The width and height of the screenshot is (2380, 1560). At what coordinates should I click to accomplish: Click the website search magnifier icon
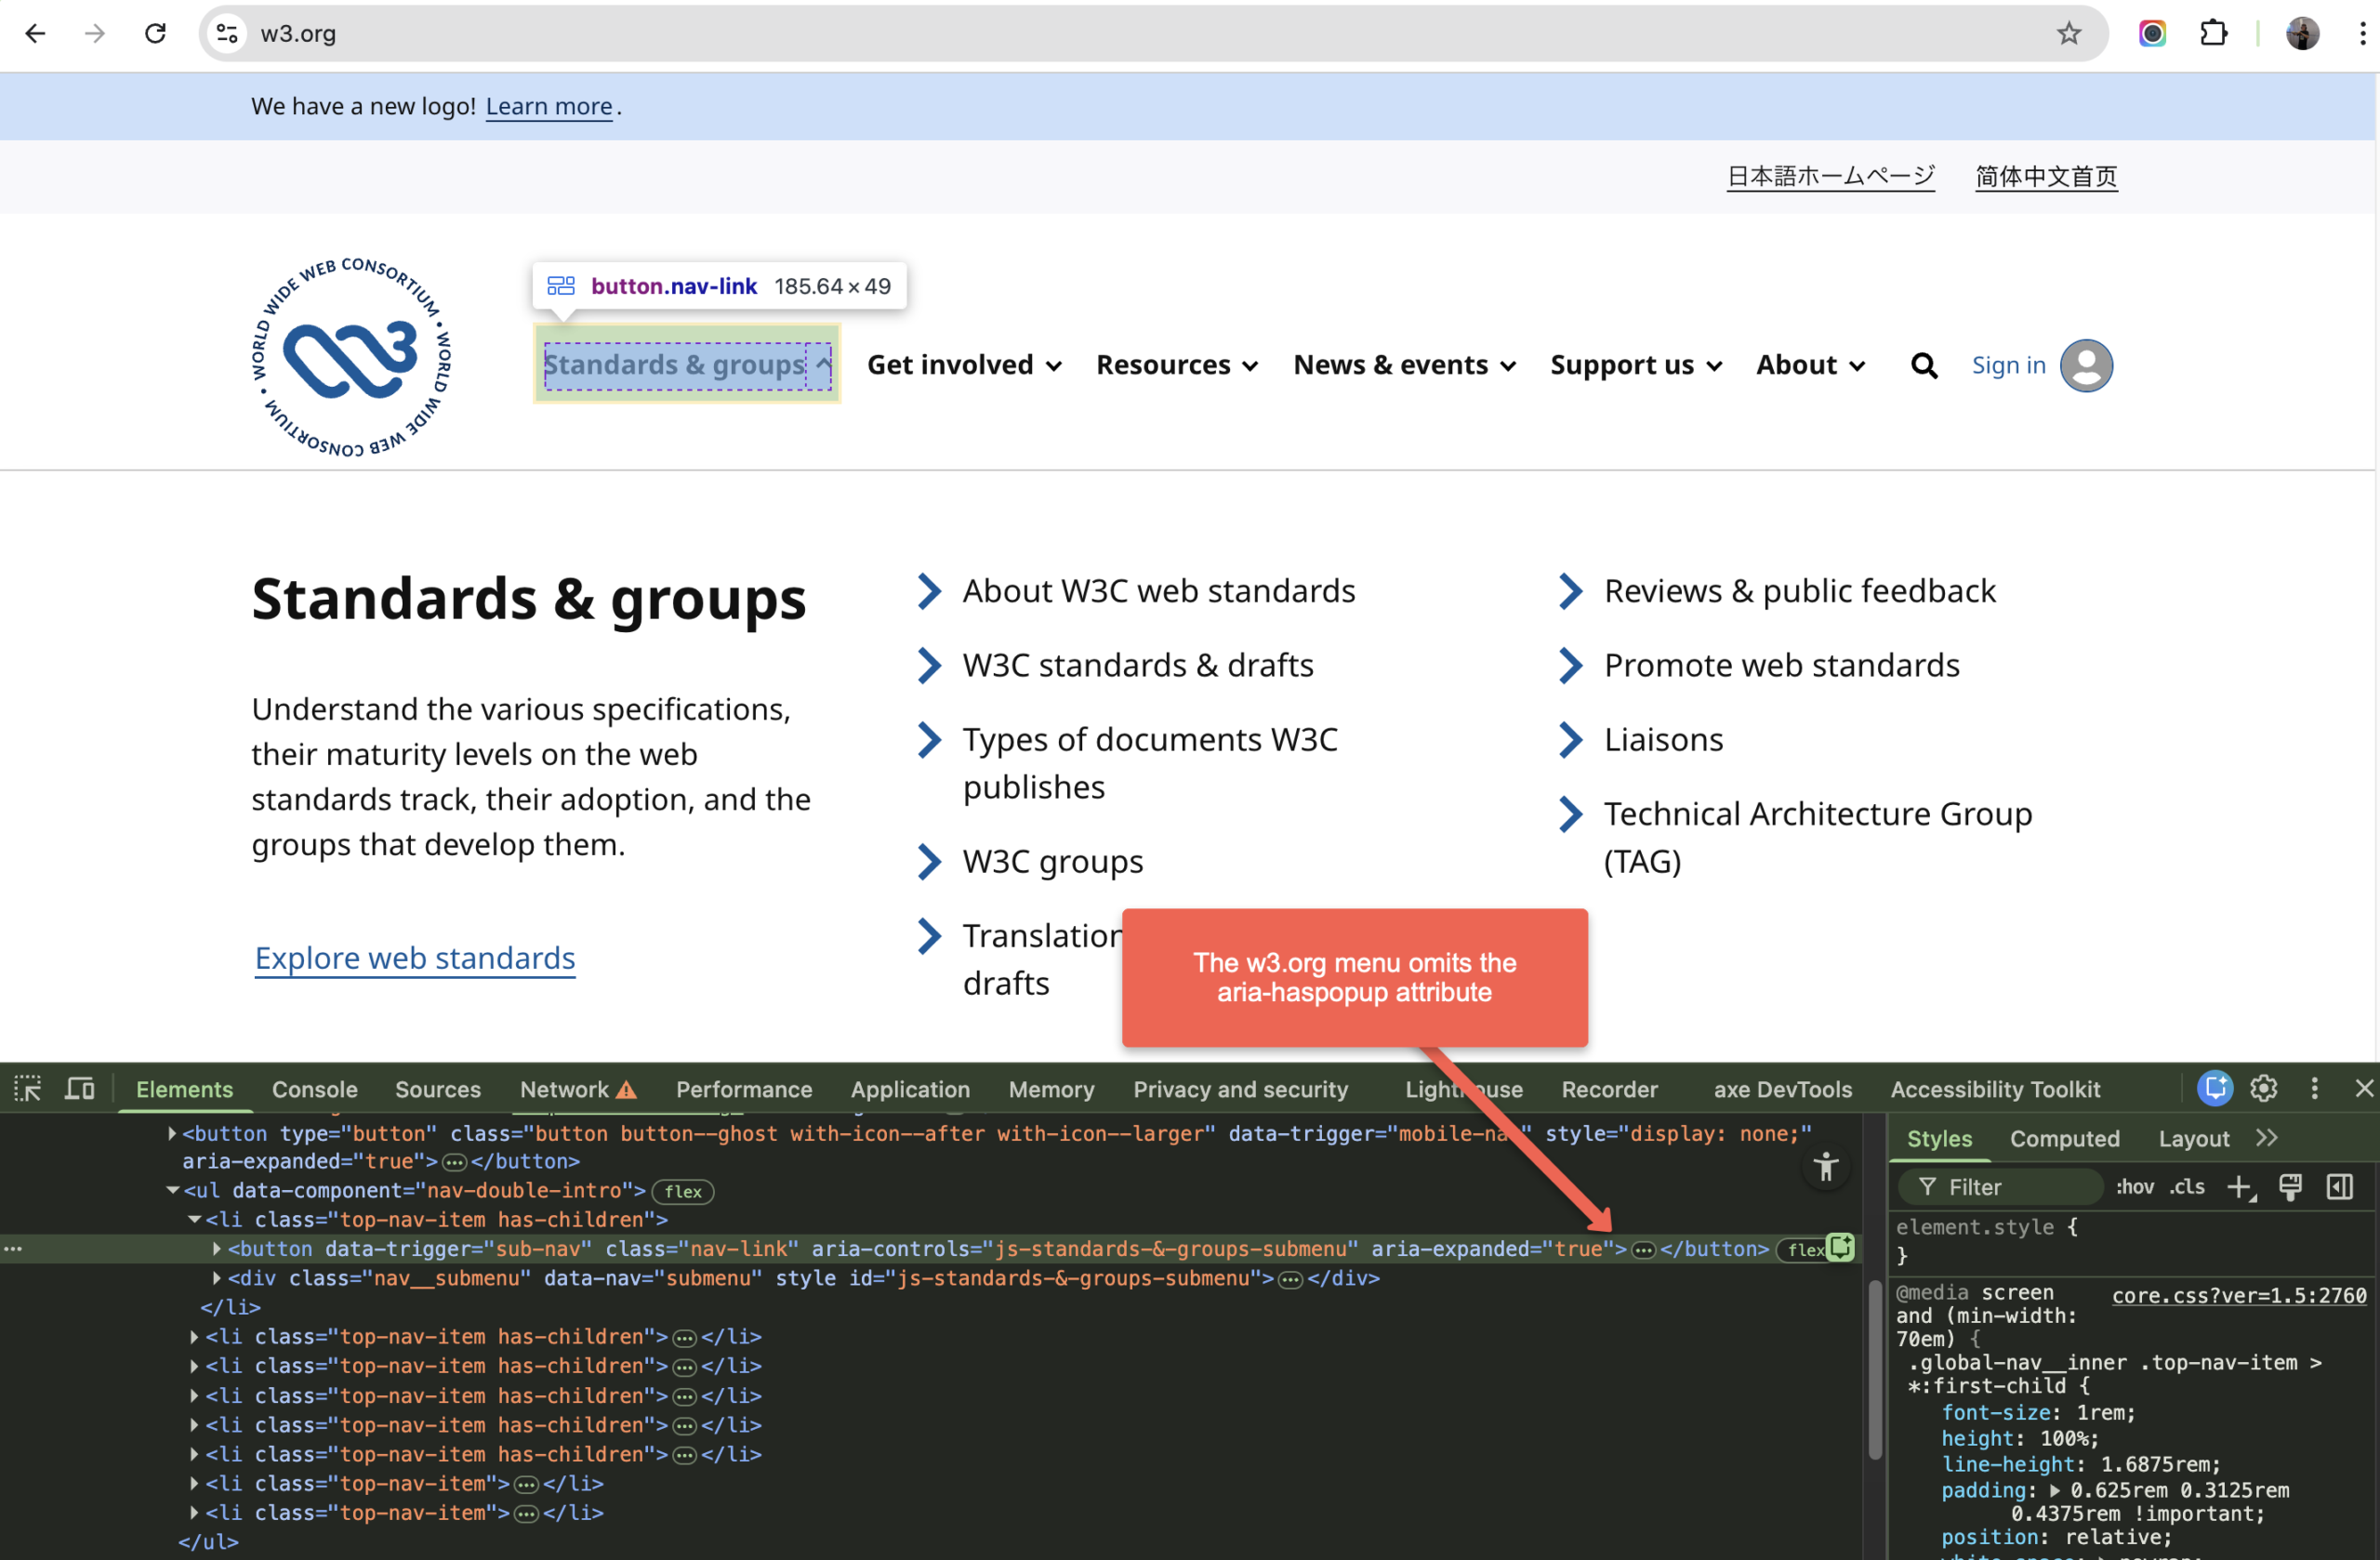[x=1924, y=366]
